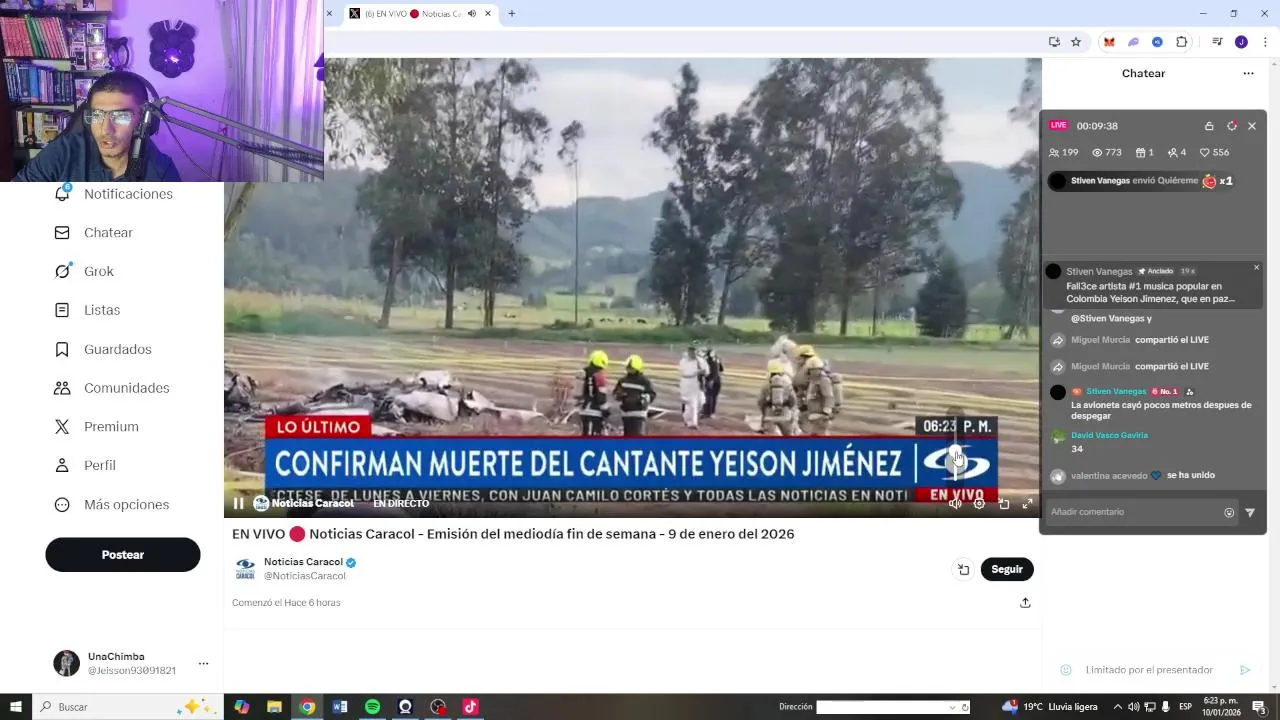Open @NoticiasCaracol handle link

[305, 576]
